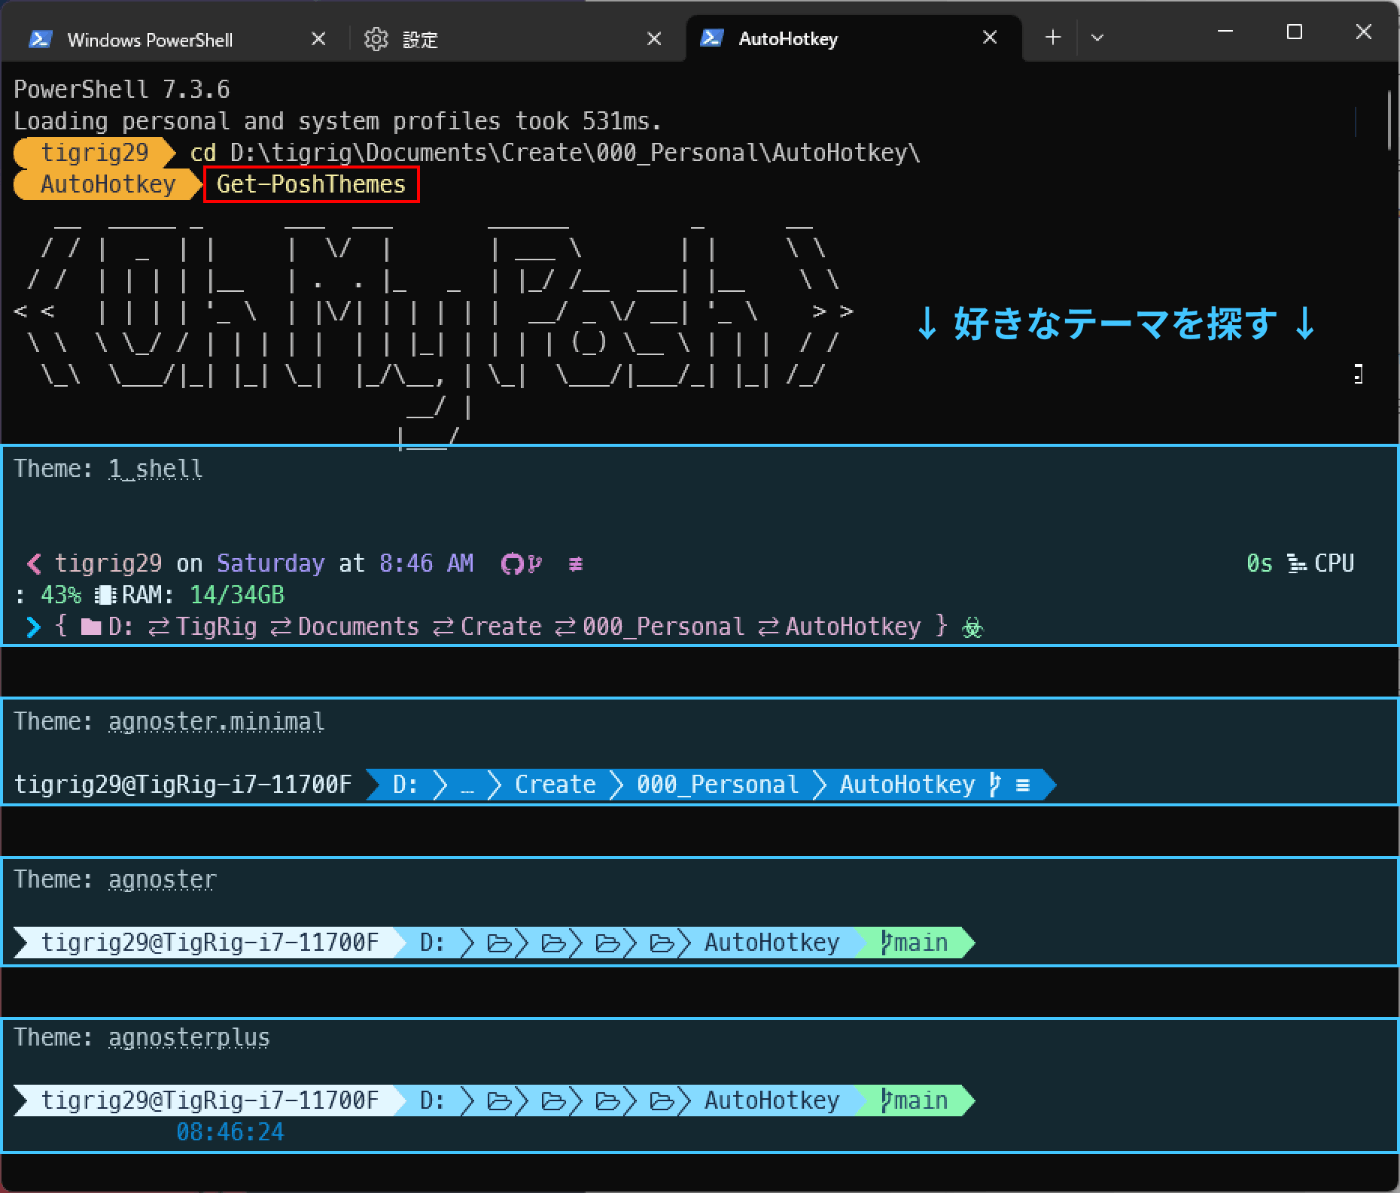Click the Create segment in agnoster.minimal
The width and height of the screenshot is (1400, 1193).
click(x=555, y=785)
